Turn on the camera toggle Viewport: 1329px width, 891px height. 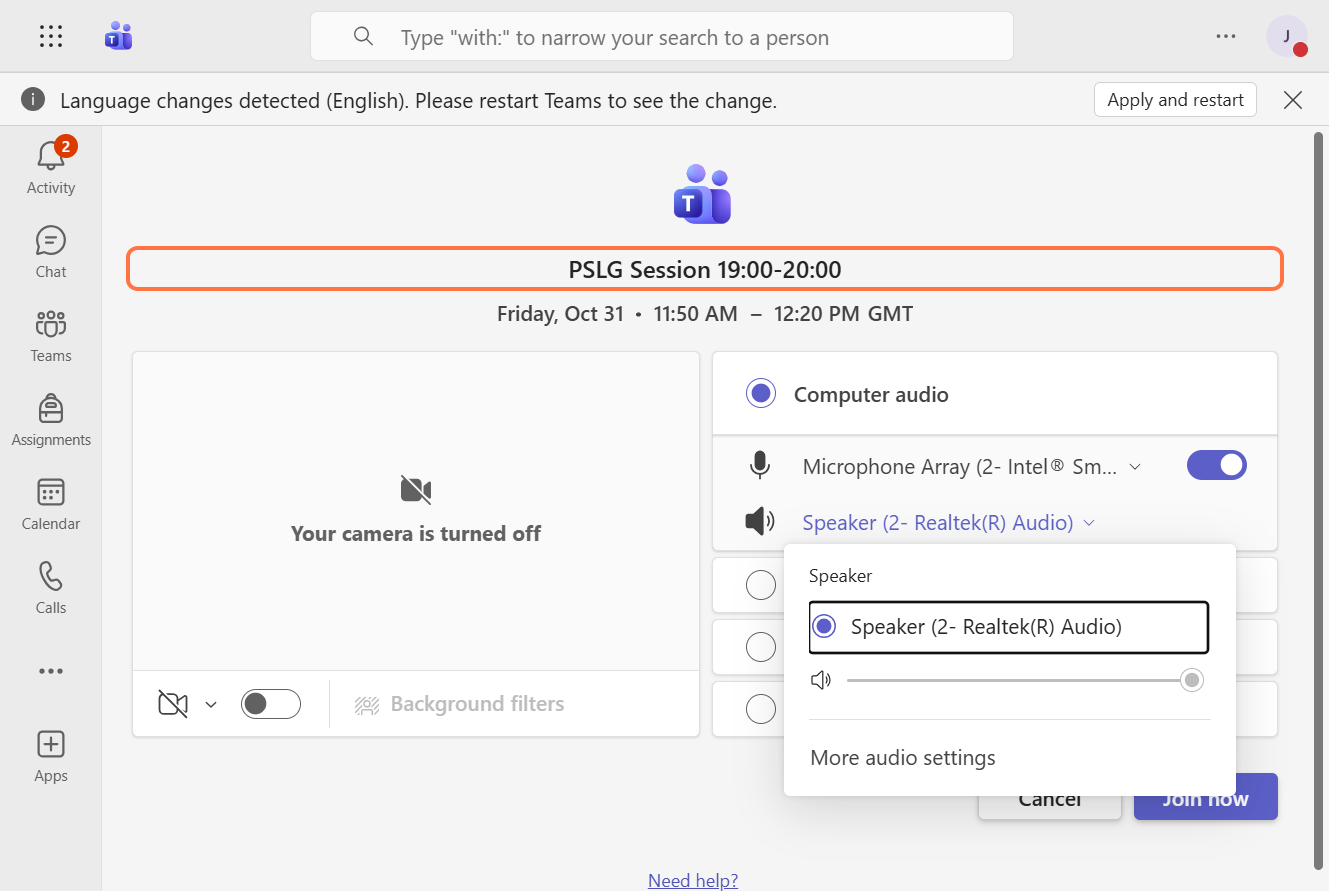click(x=271, y=704)
